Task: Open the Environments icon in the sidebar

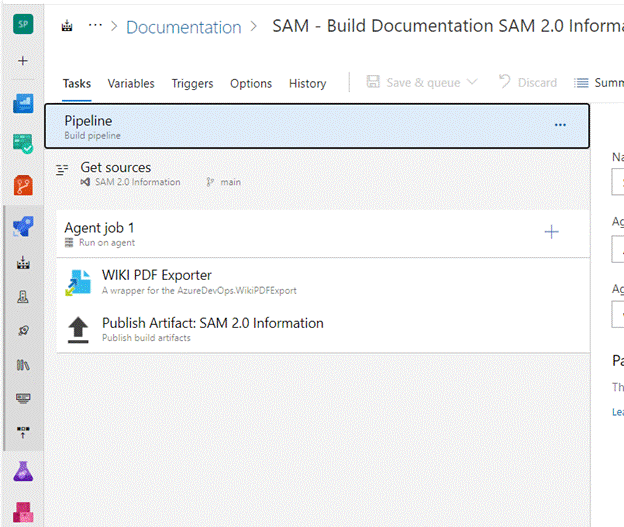Action: click(23, 297)
